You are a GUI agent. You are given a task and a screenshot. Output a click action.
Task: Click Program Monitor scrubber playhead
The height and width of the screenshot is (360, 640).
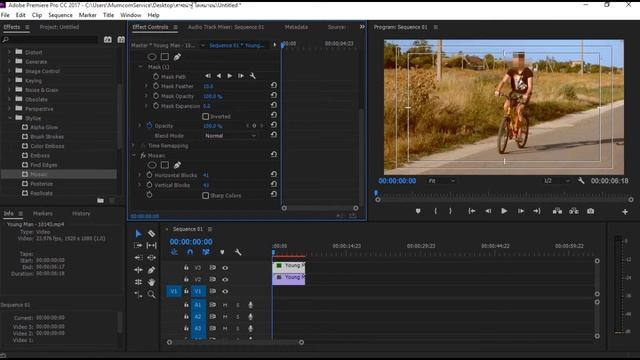pyautogui.click(x=376, y=193)
